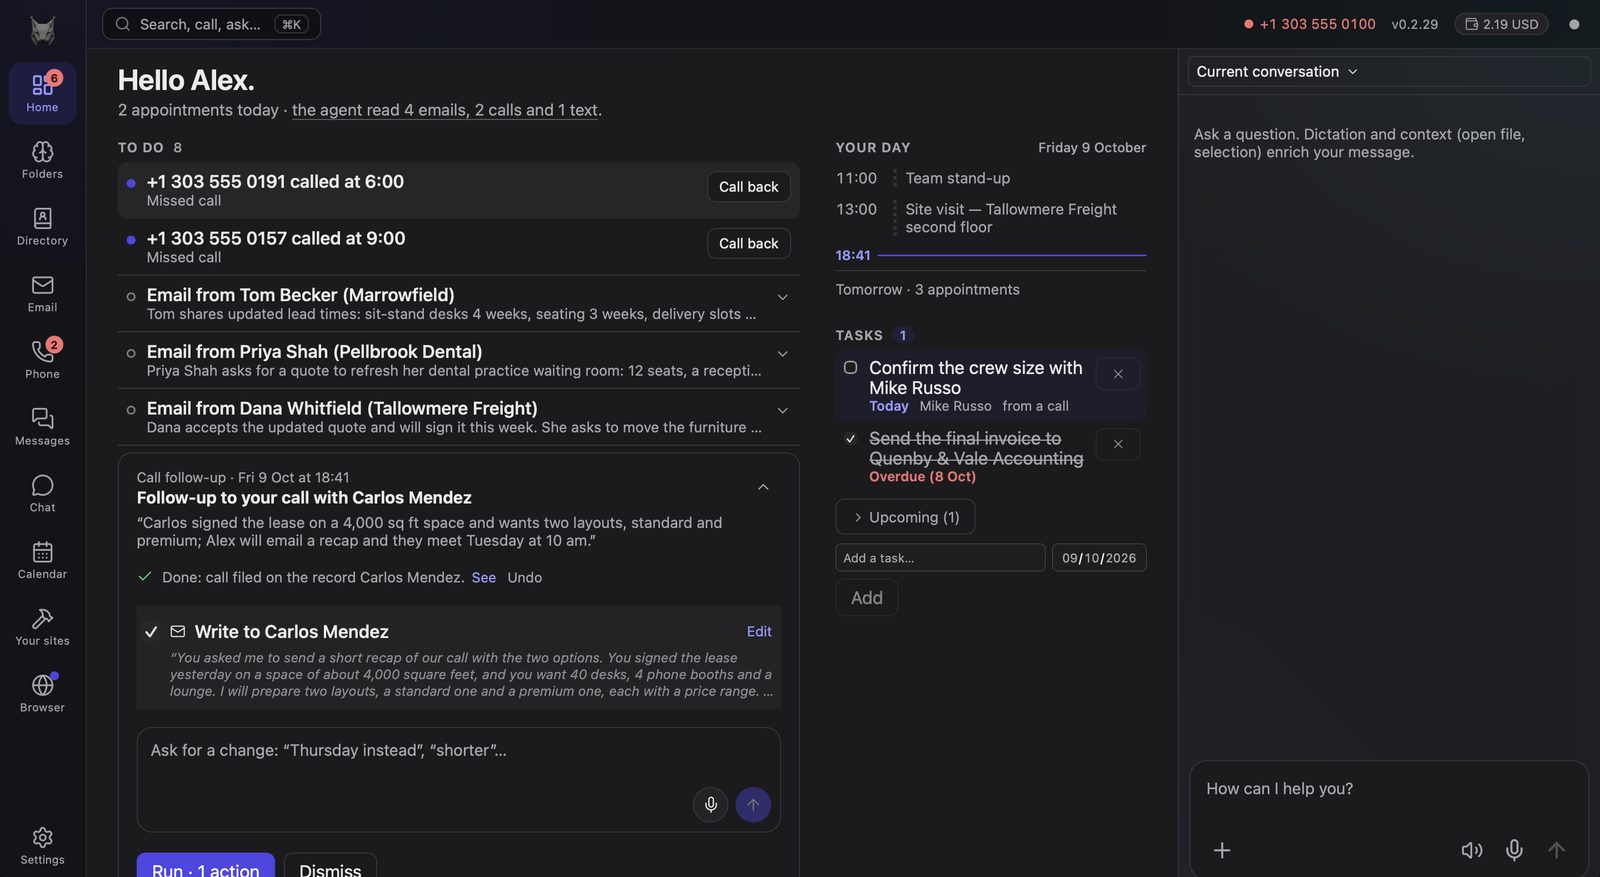Remove the Send final invoice task
This screenshot has width=1600, height=877.
click(1118, 444)
